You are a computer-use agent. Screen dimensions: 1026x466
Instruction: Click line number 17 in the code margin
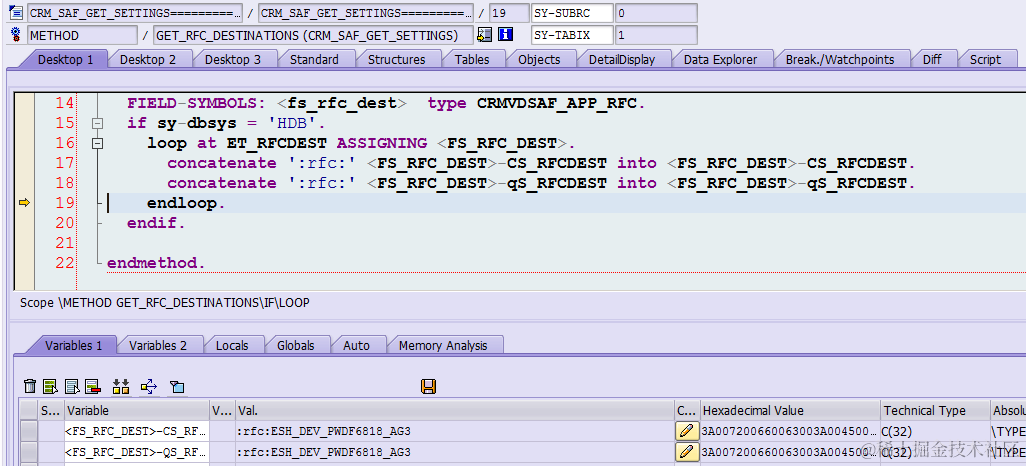[x=64, y=163]
